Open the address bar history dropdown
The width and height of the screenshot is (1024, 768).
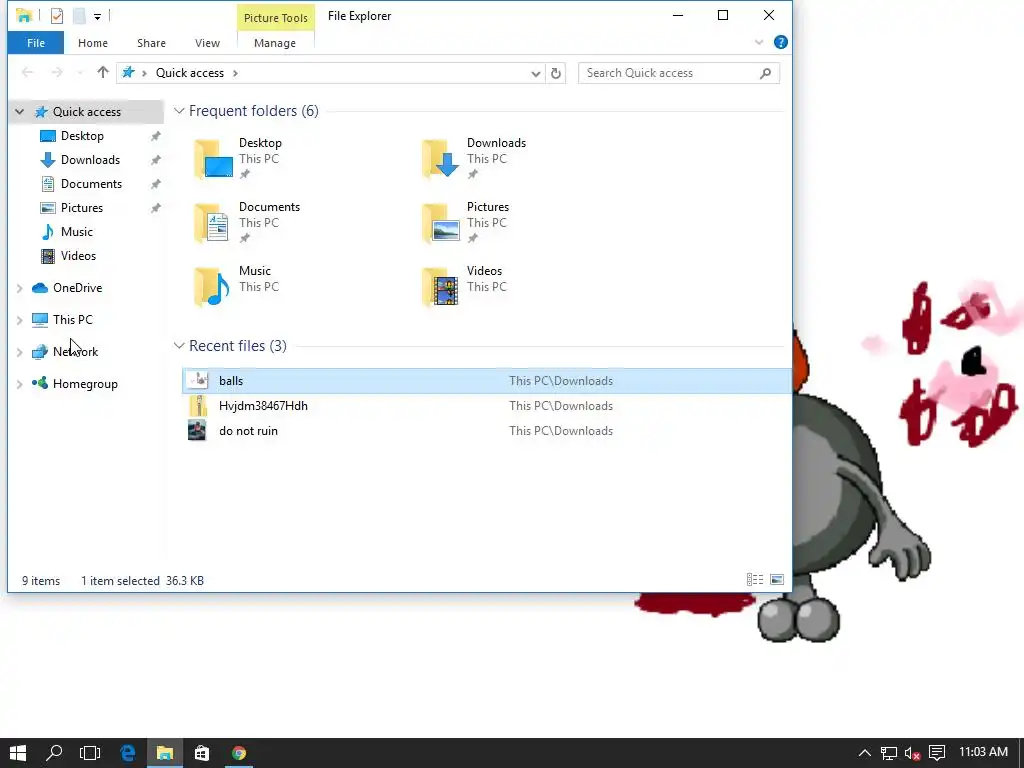point(536,73)
